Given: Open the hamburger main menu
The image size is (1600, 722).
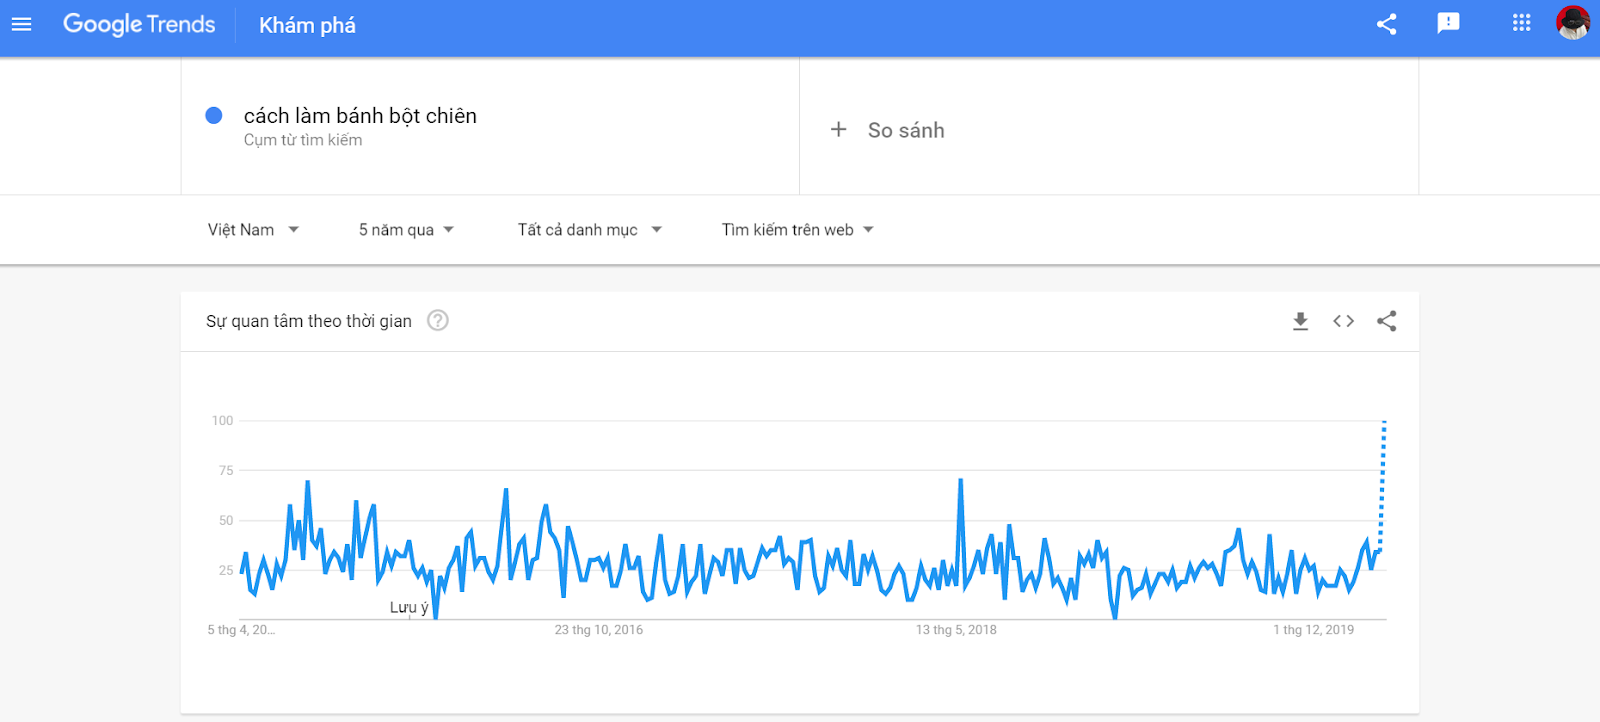Looking at the screenshot, I should (21, 24).
